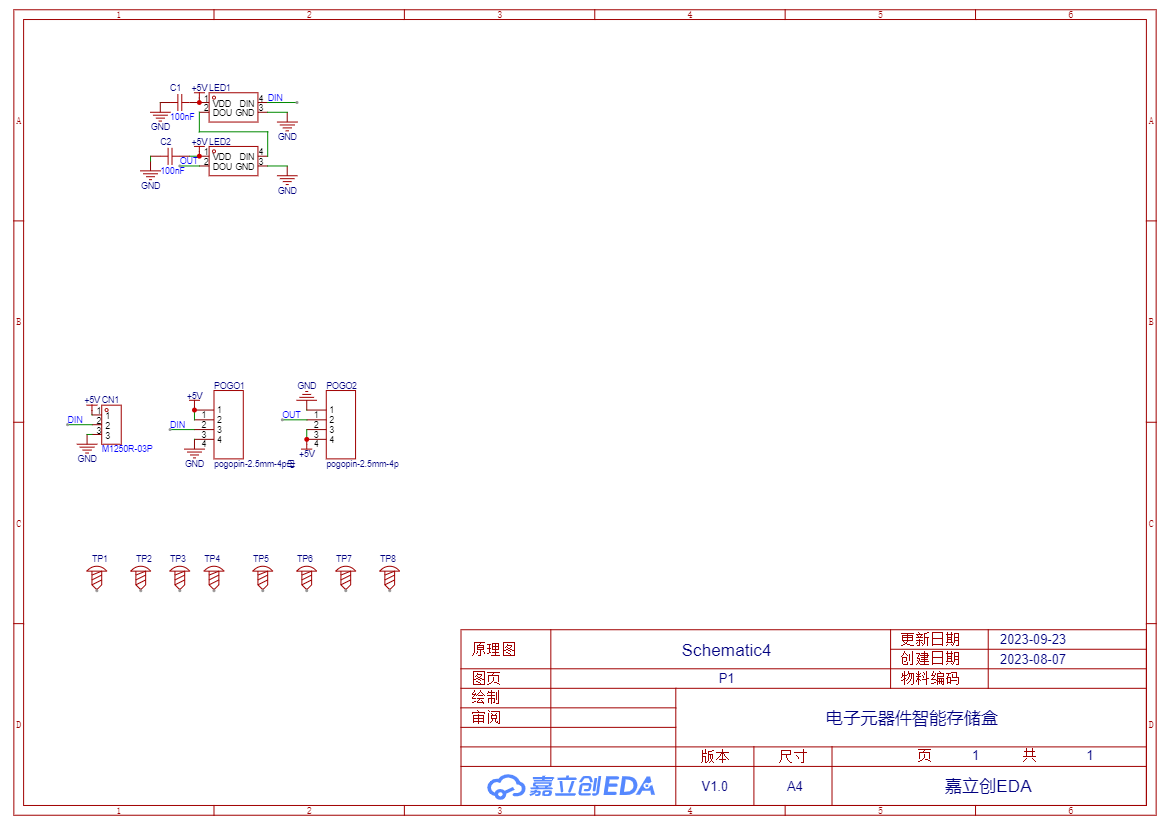Select capacitor C2 symbol
Image resolution: width=1170 pixels, height=825 pixels.
169,156
